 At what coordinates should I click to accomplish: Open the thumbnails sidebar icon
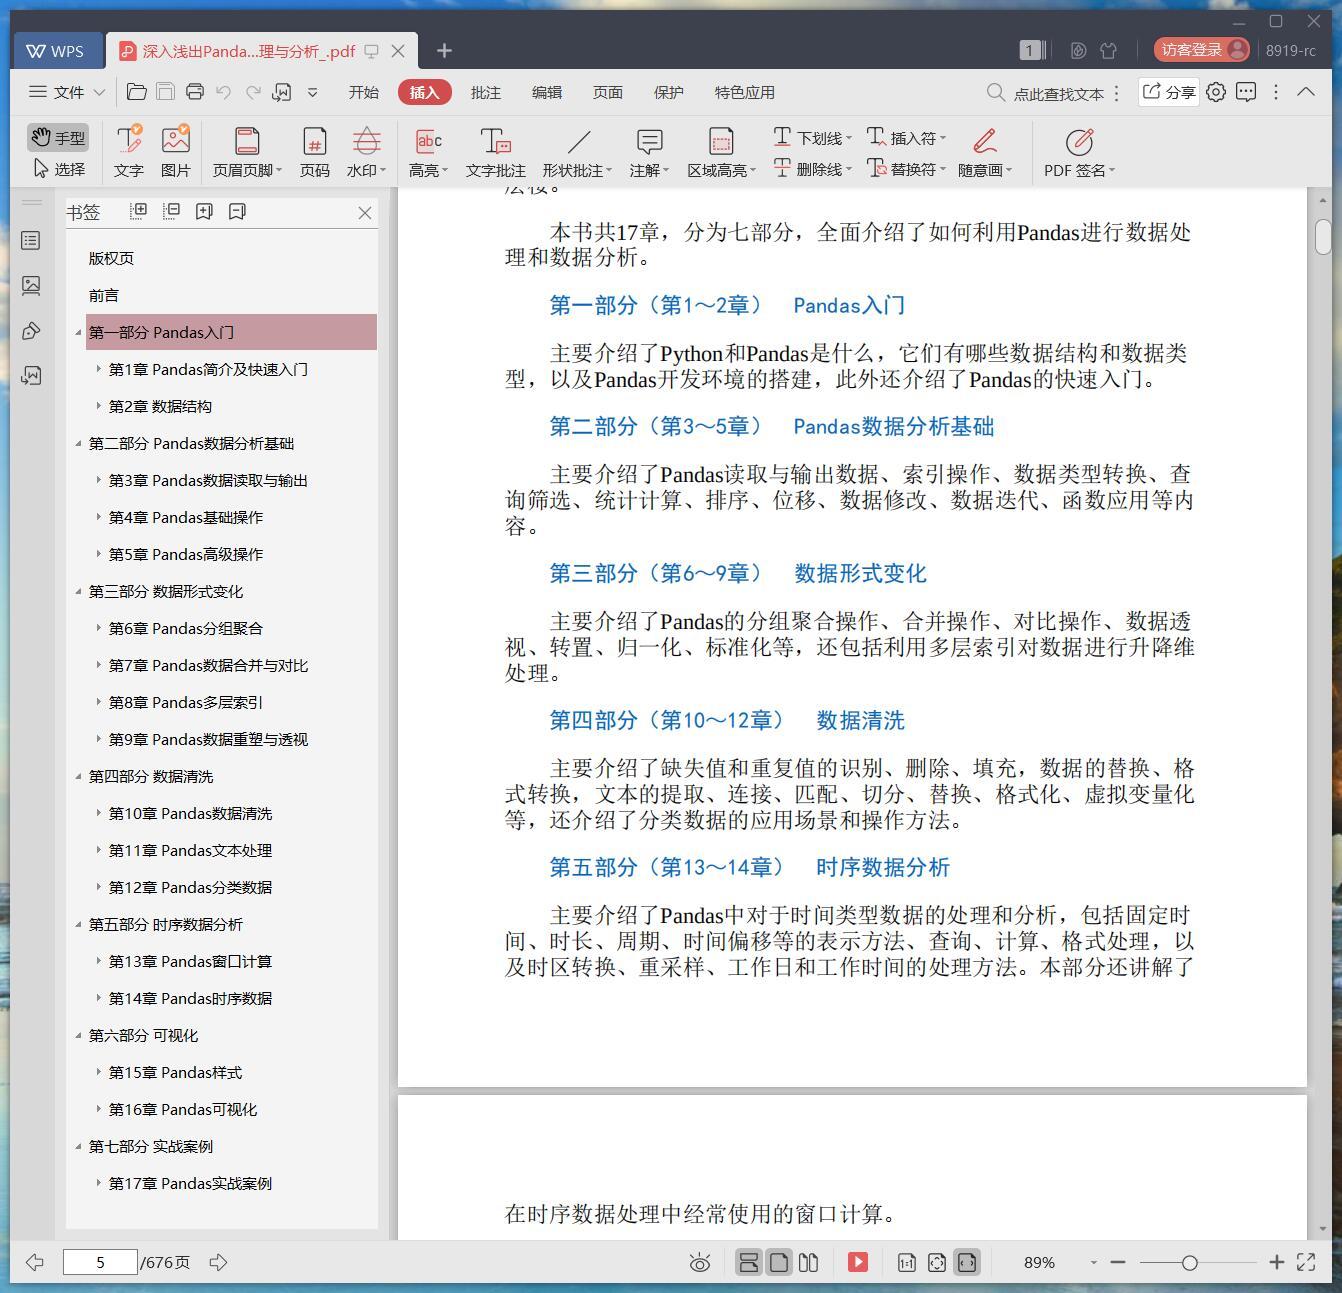click(x=31, y=286)
